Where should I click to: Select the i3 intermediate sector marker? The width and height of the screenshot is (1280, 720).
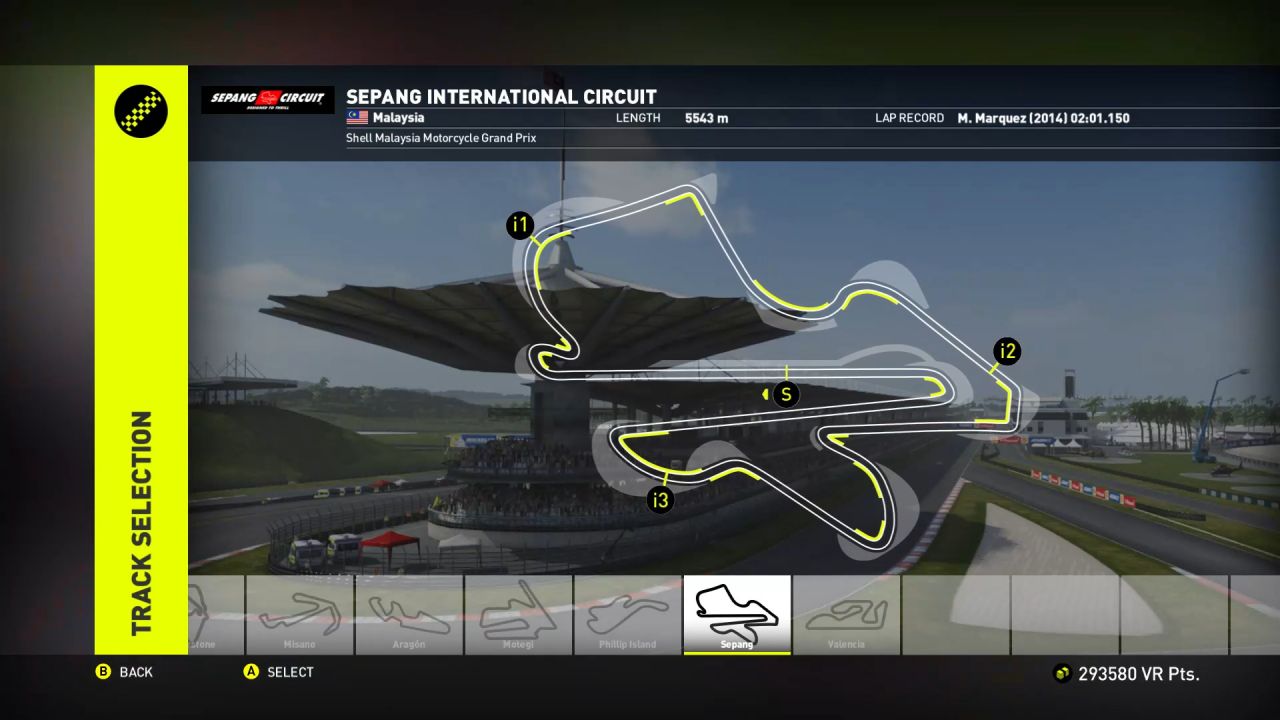pos(659,500)
